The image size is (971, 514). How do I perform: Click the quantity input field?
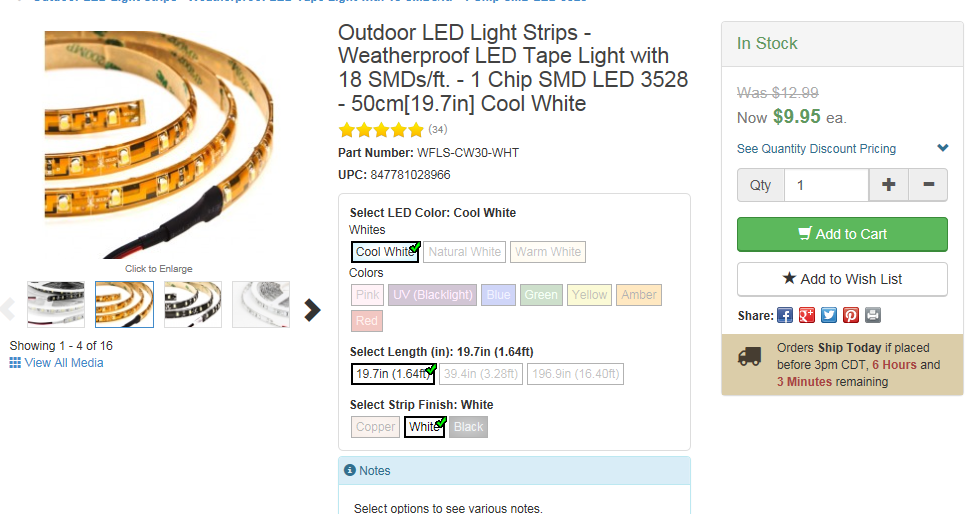point(826,185)
